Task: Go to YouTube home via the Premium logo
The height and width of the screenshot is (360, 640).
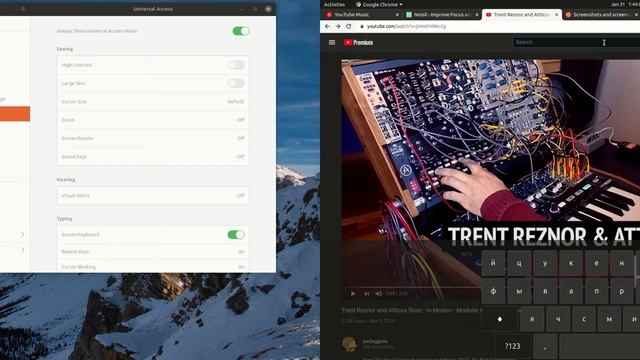Action: click(x=358, y=42)
